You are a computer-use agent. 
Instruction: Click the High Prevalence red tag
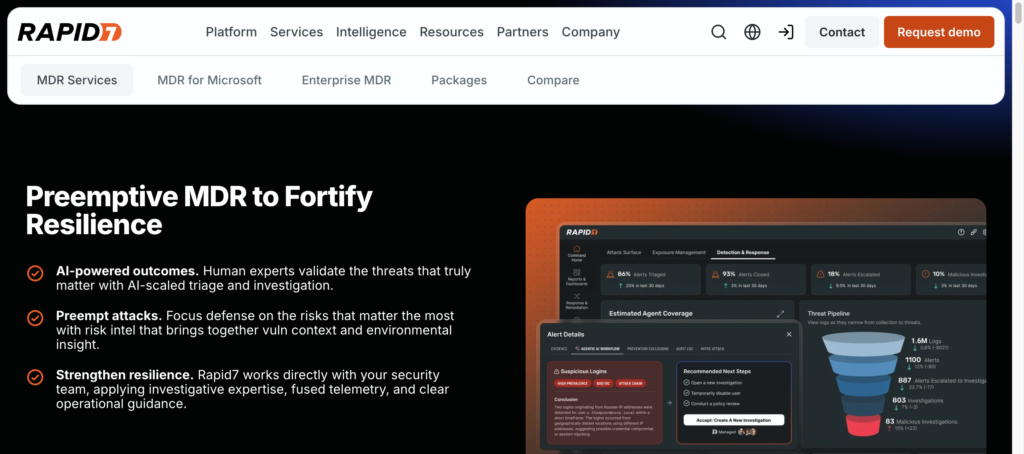(571, 383)
